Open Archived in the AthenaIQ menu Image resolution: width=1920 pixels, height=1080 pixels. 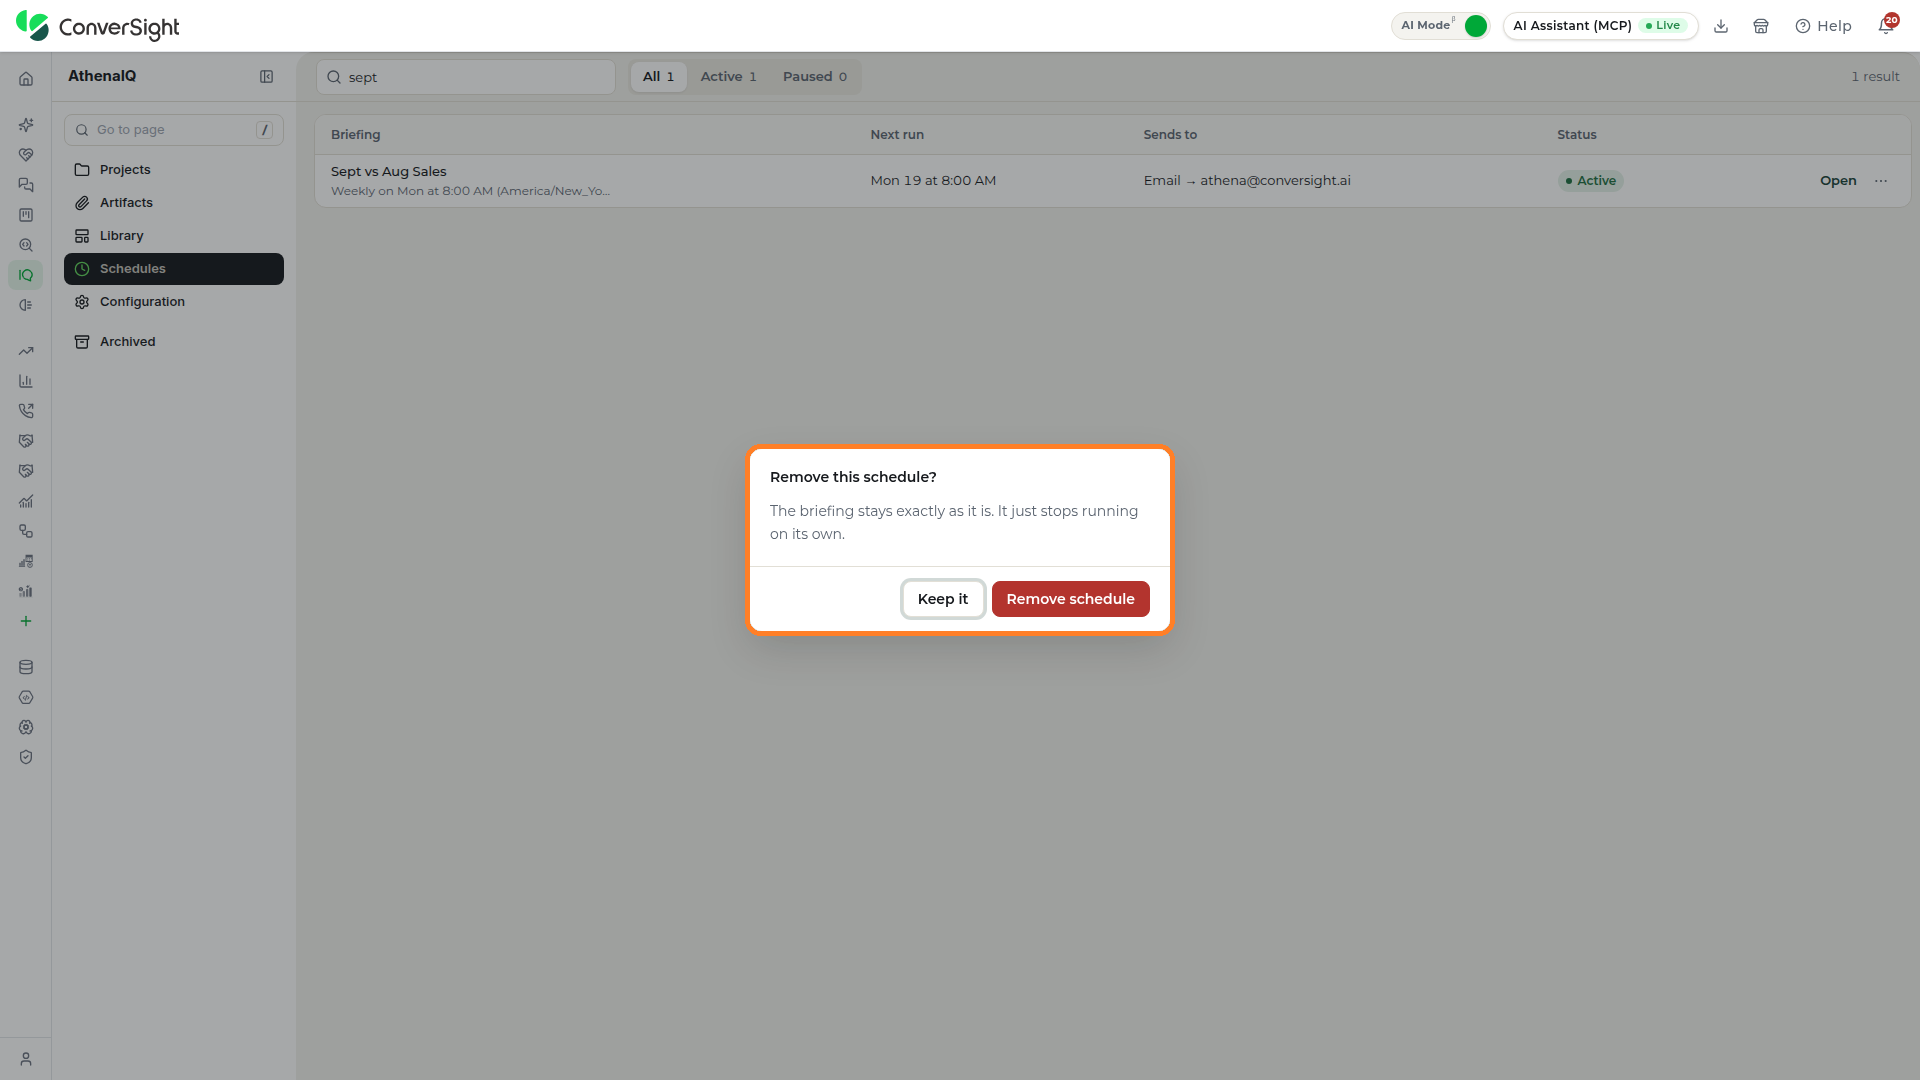[174, 342]
